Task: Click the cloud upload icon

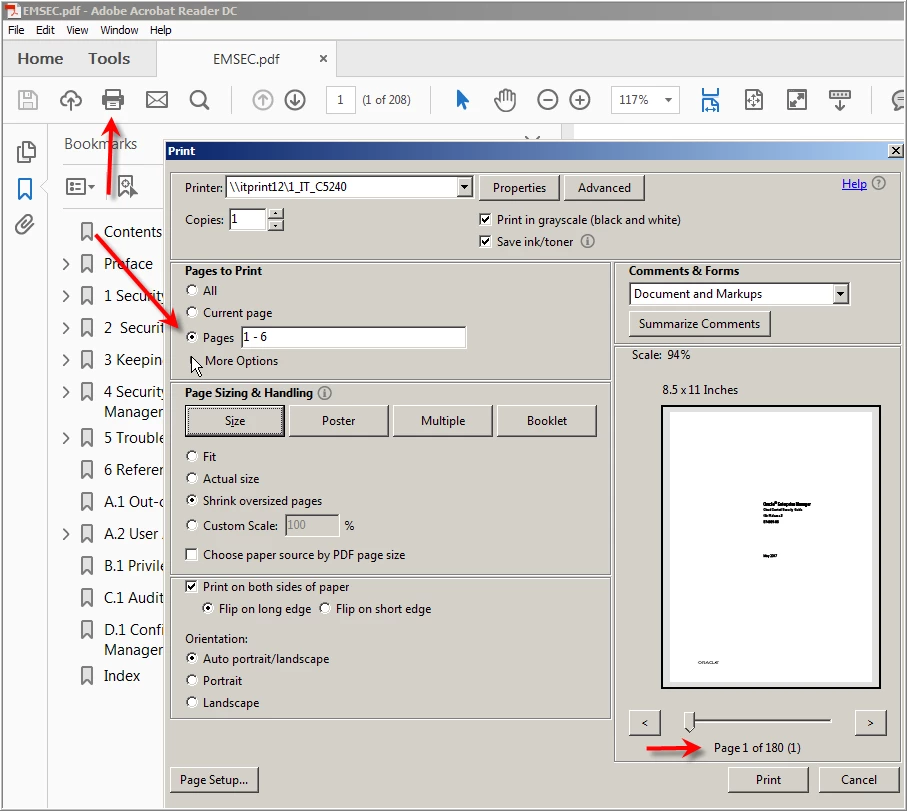Action: pos(71,100)
